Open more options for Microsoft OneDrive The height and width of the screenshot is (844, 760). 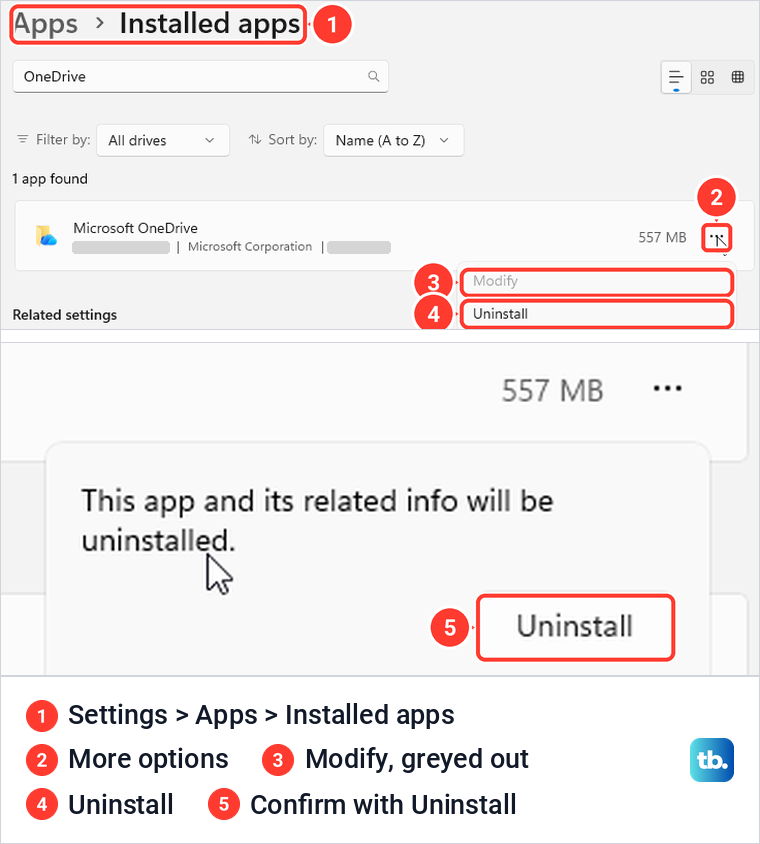(717, 238)
